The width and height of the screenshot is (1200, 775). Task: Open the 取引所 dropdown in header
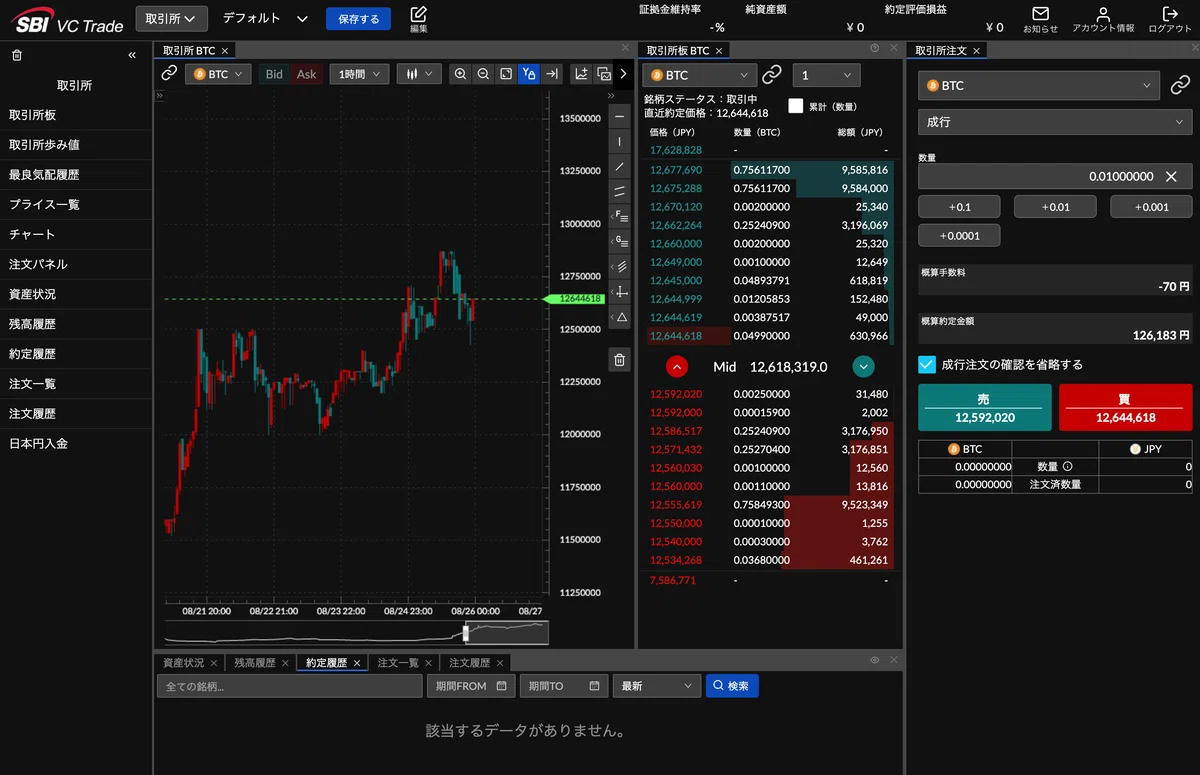coord(171,18)
